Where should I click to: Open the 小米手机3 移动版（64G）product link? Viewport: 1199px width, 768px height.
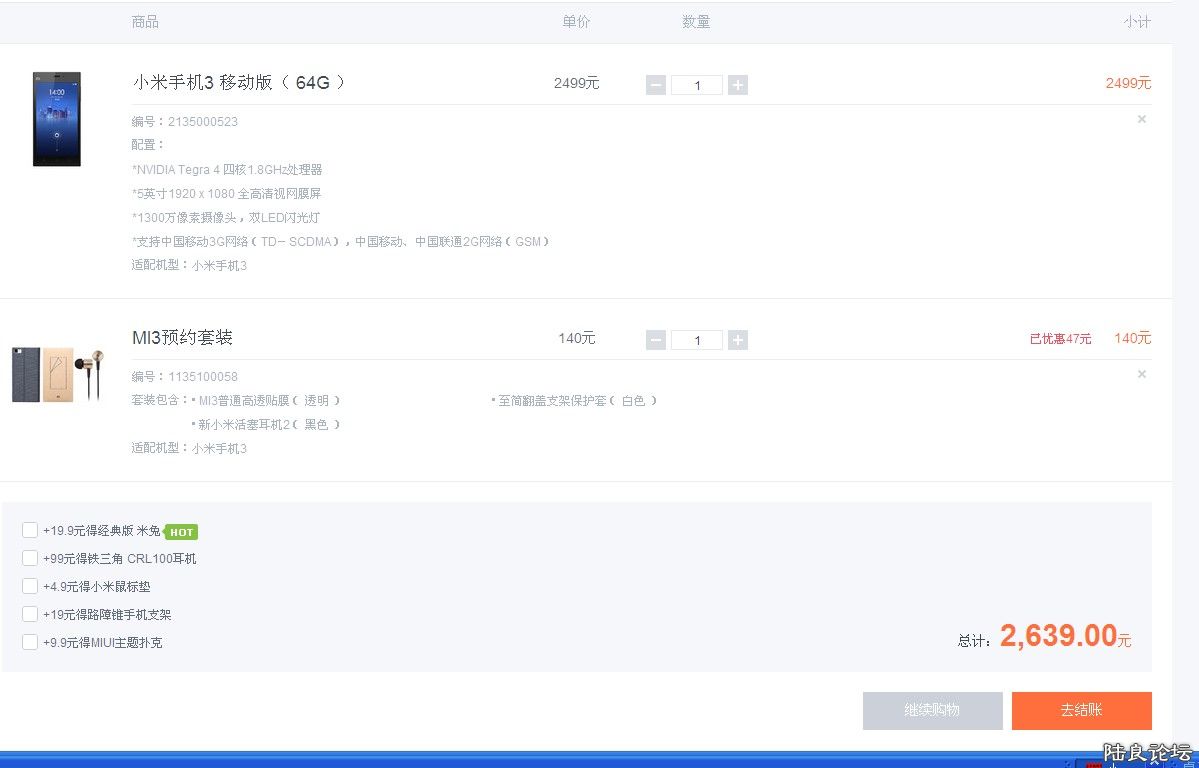[x=238, y=82]
